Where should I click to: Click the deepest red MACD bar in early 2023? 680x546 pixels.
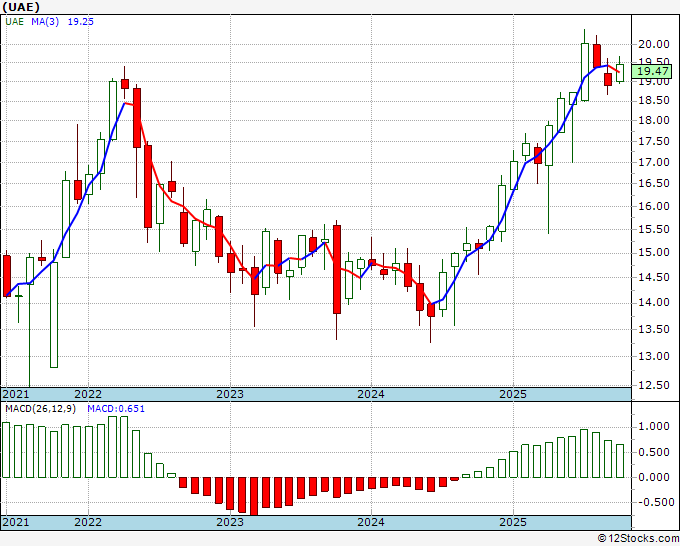(254, 496)
